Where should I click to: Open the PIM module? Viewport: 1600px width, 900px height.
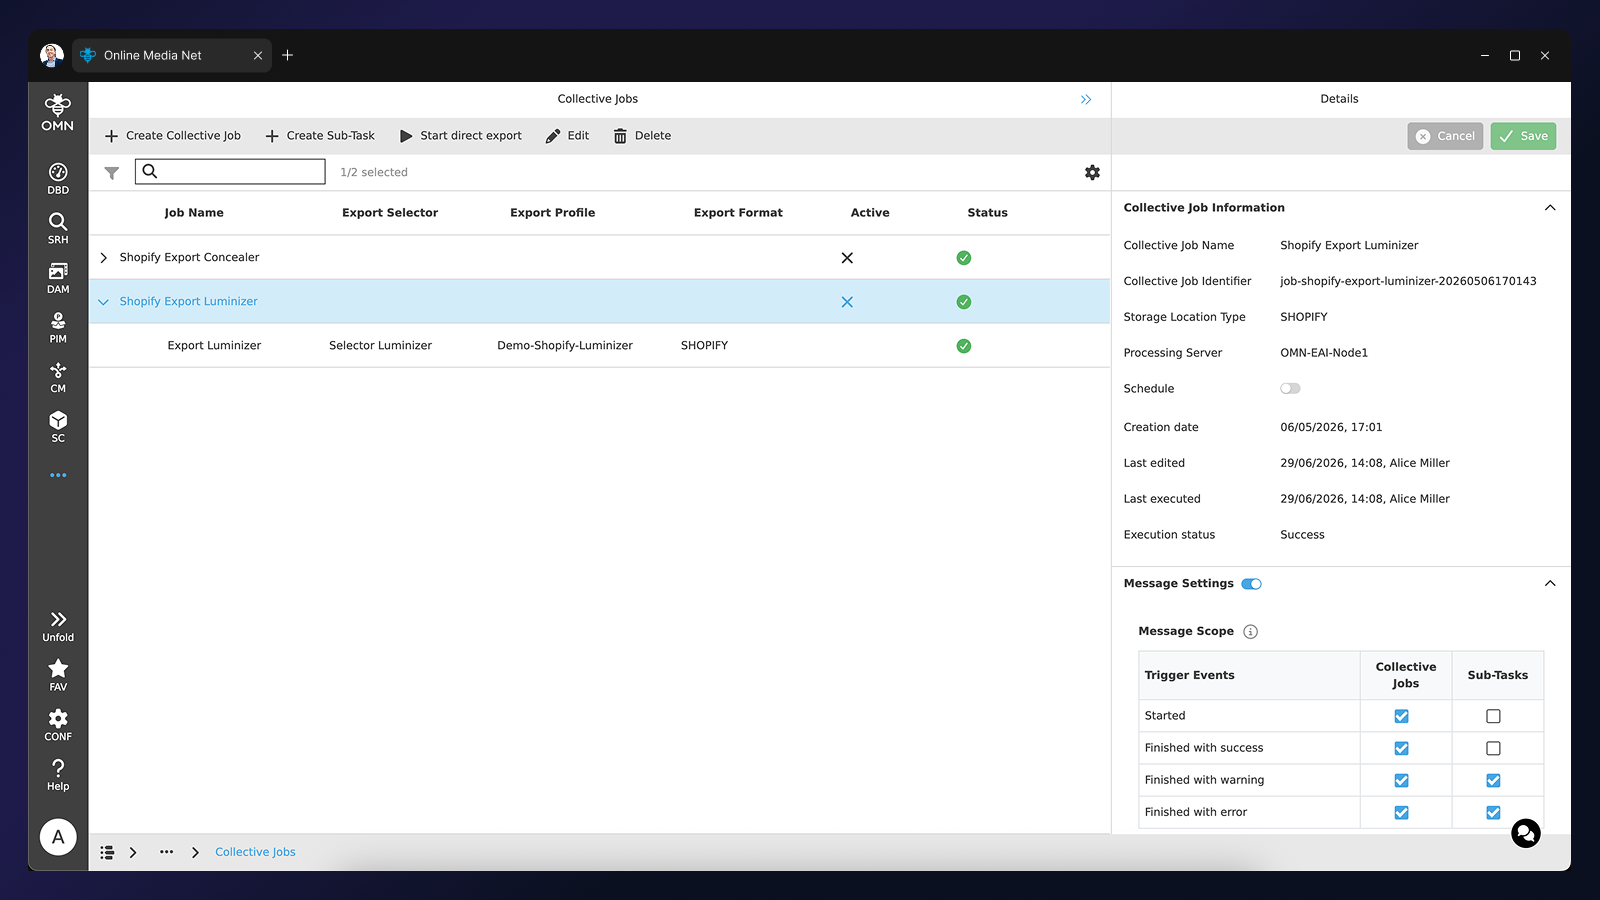pos(58,328)
